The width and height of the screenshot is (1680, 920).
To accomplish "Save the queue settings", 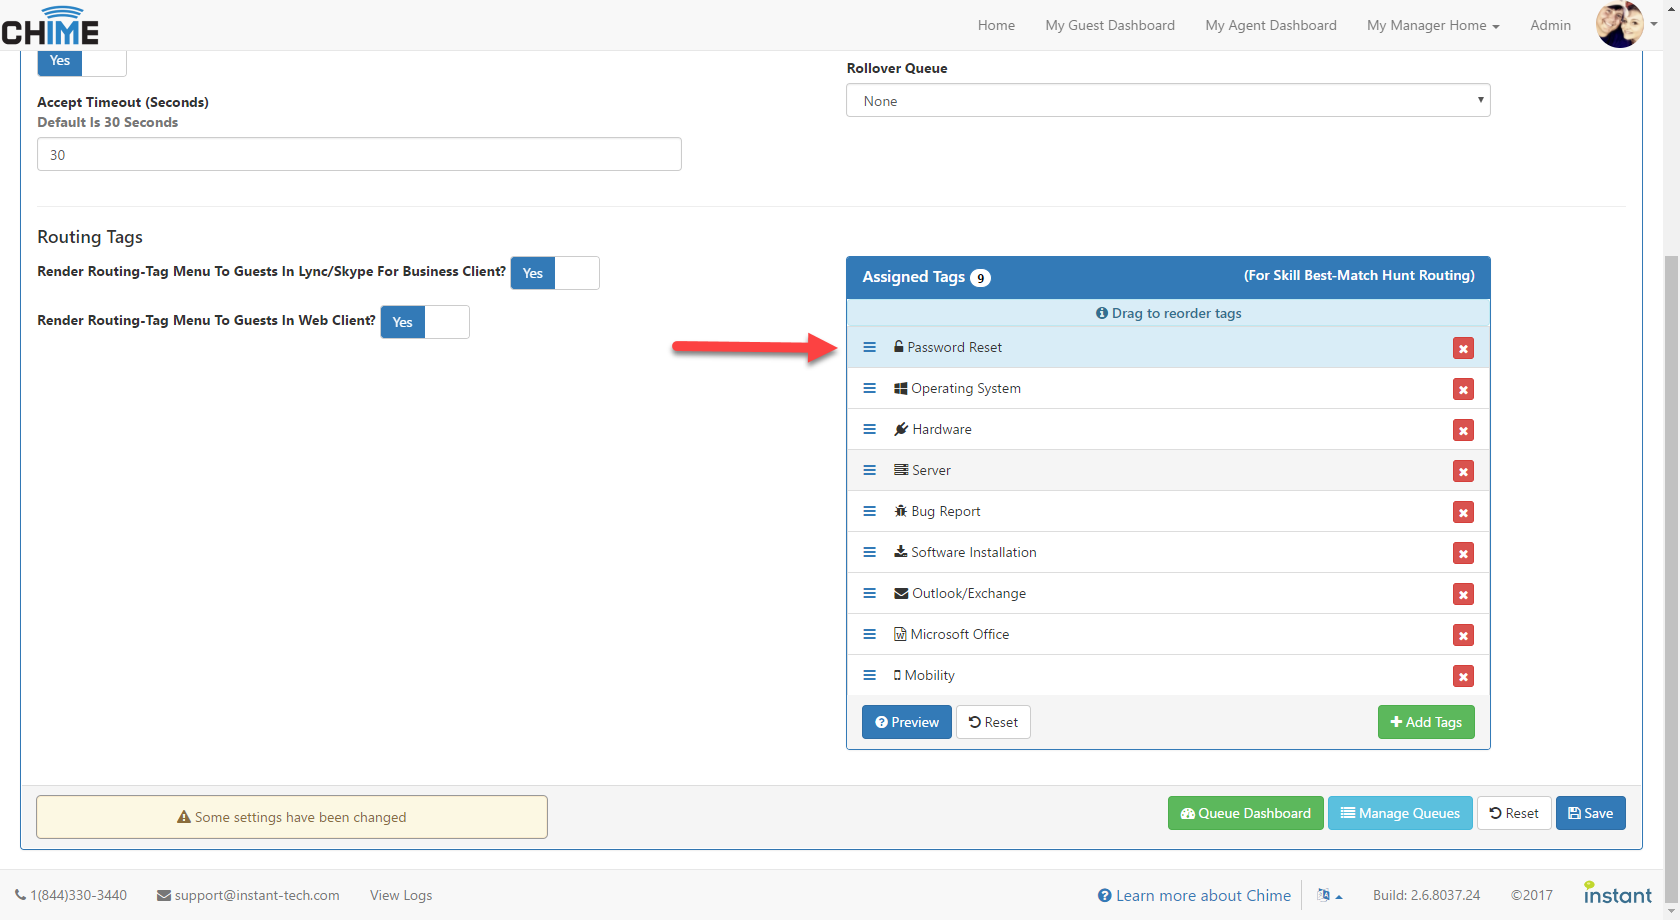I will click(1591, 813).
